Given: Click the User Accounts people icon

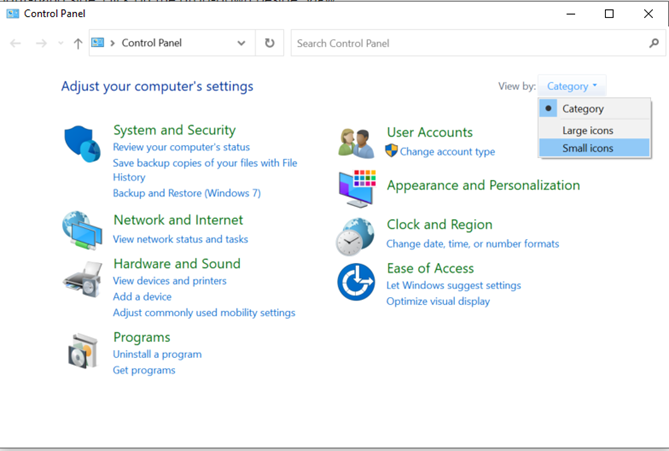Looking at the screenshot, I should tap(355, 143).
